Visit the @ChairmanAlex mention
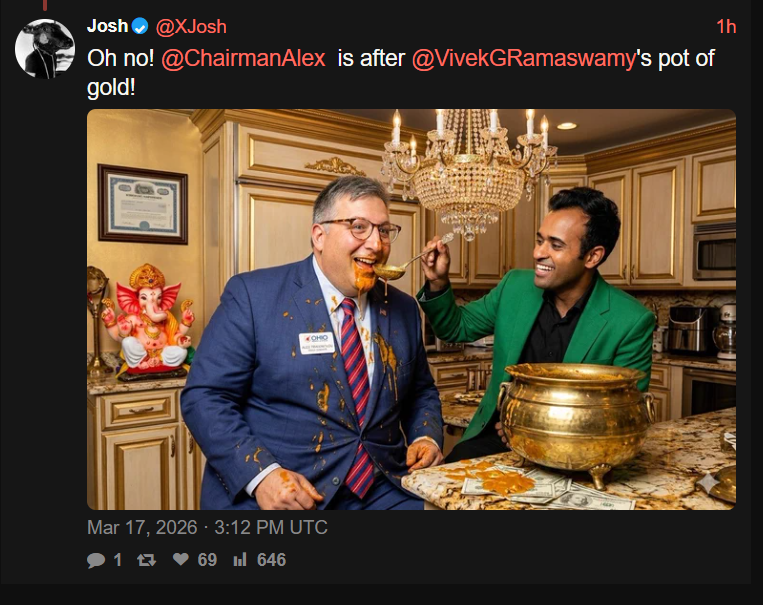Screen dimensions: 763x605 pos(243,58)
